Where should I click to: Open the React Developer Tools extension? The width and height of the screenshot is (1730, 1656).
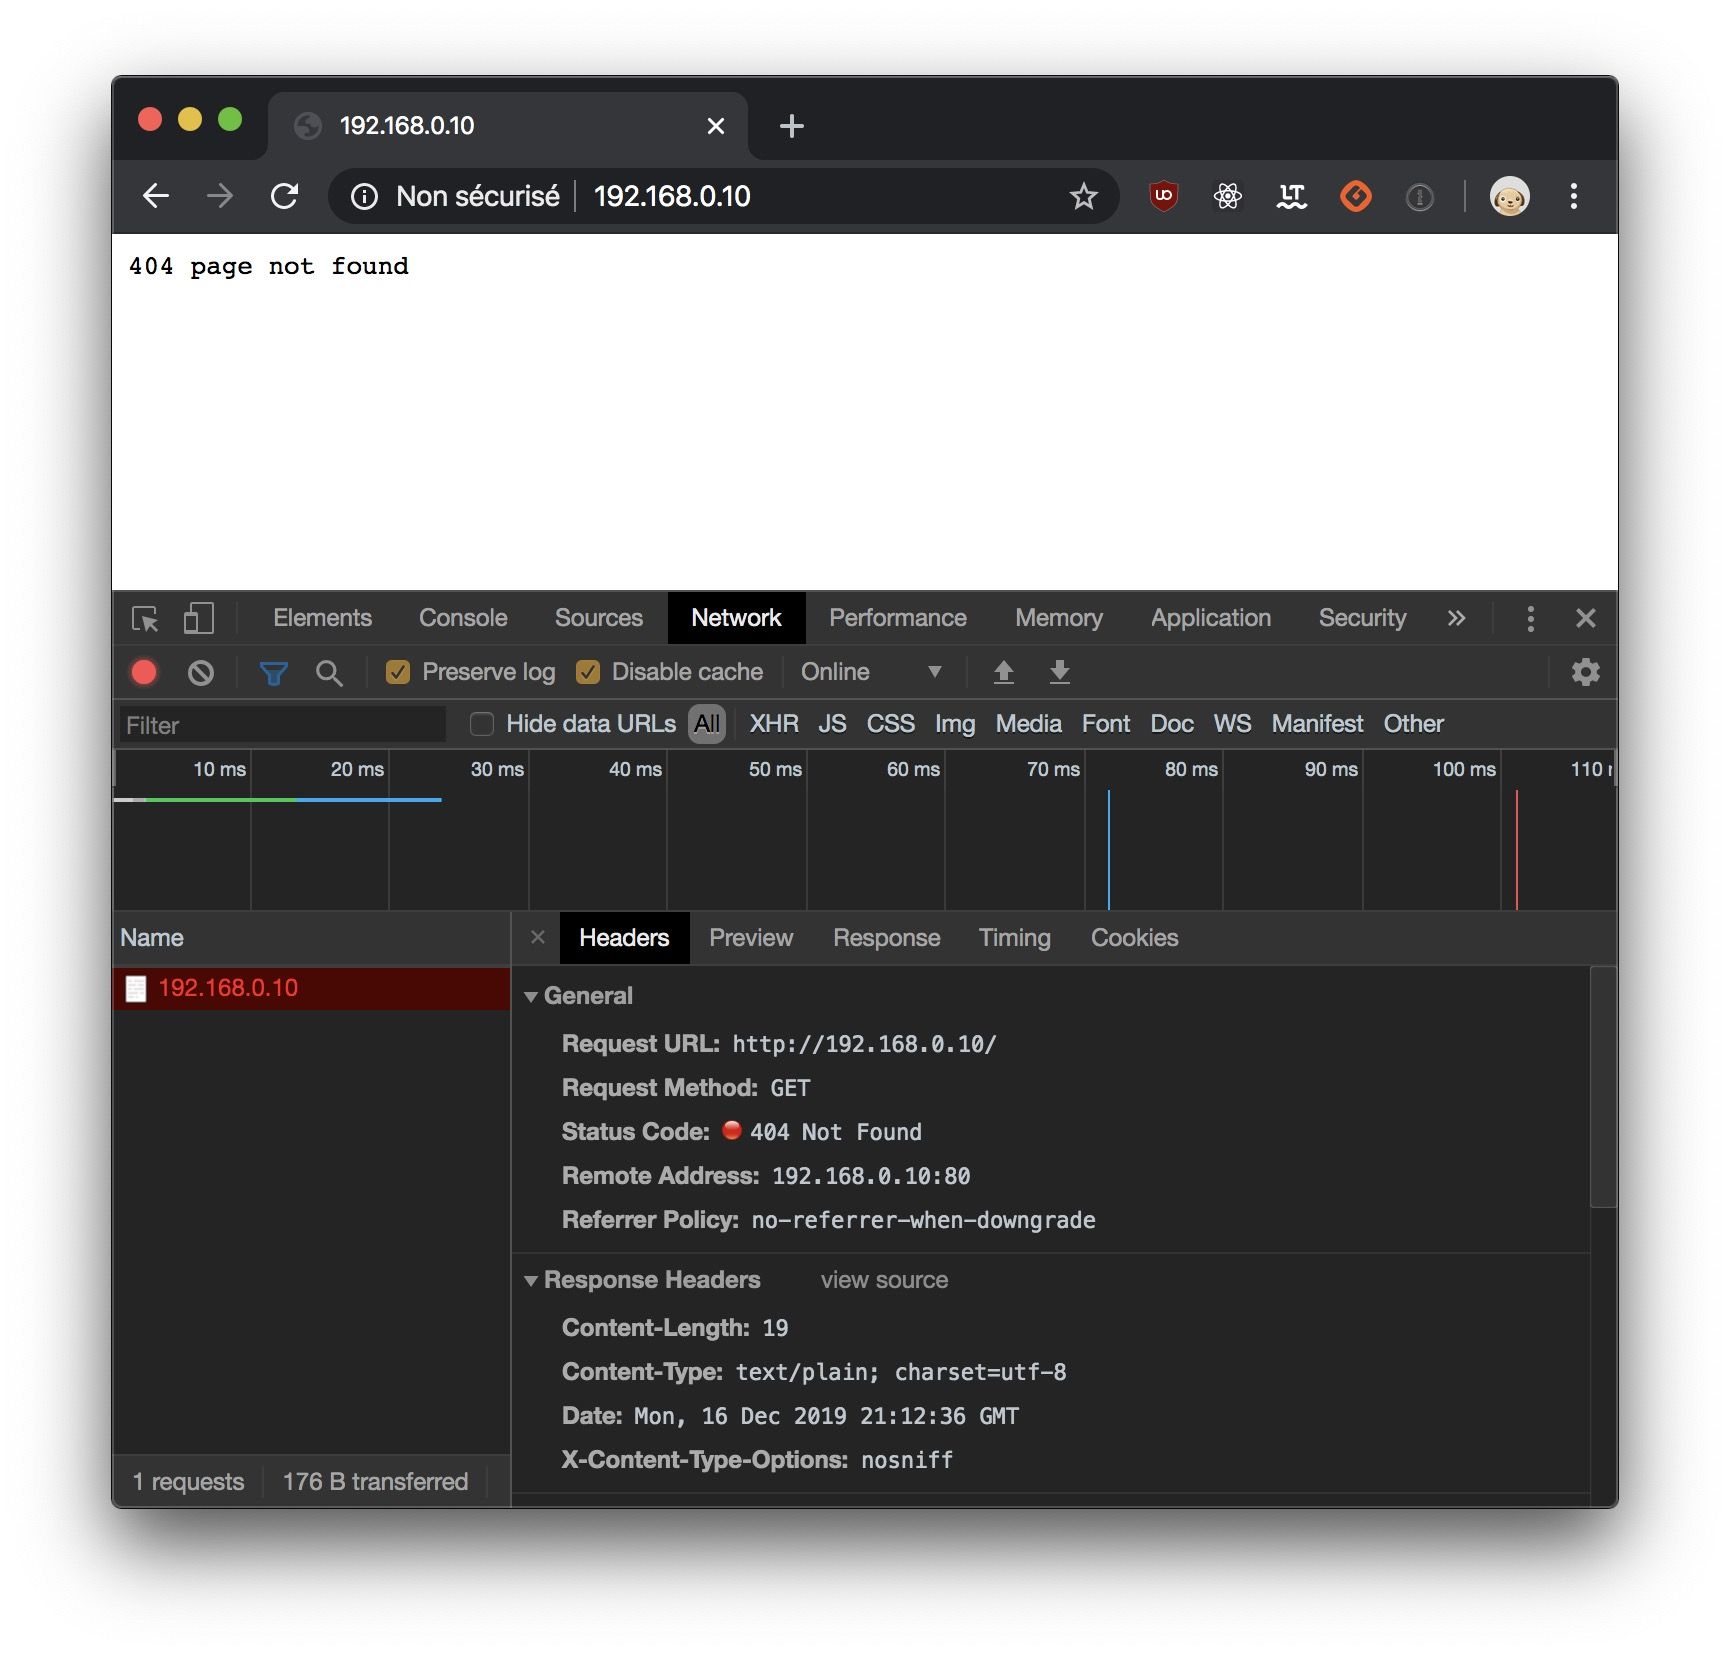click(1227, 196)
